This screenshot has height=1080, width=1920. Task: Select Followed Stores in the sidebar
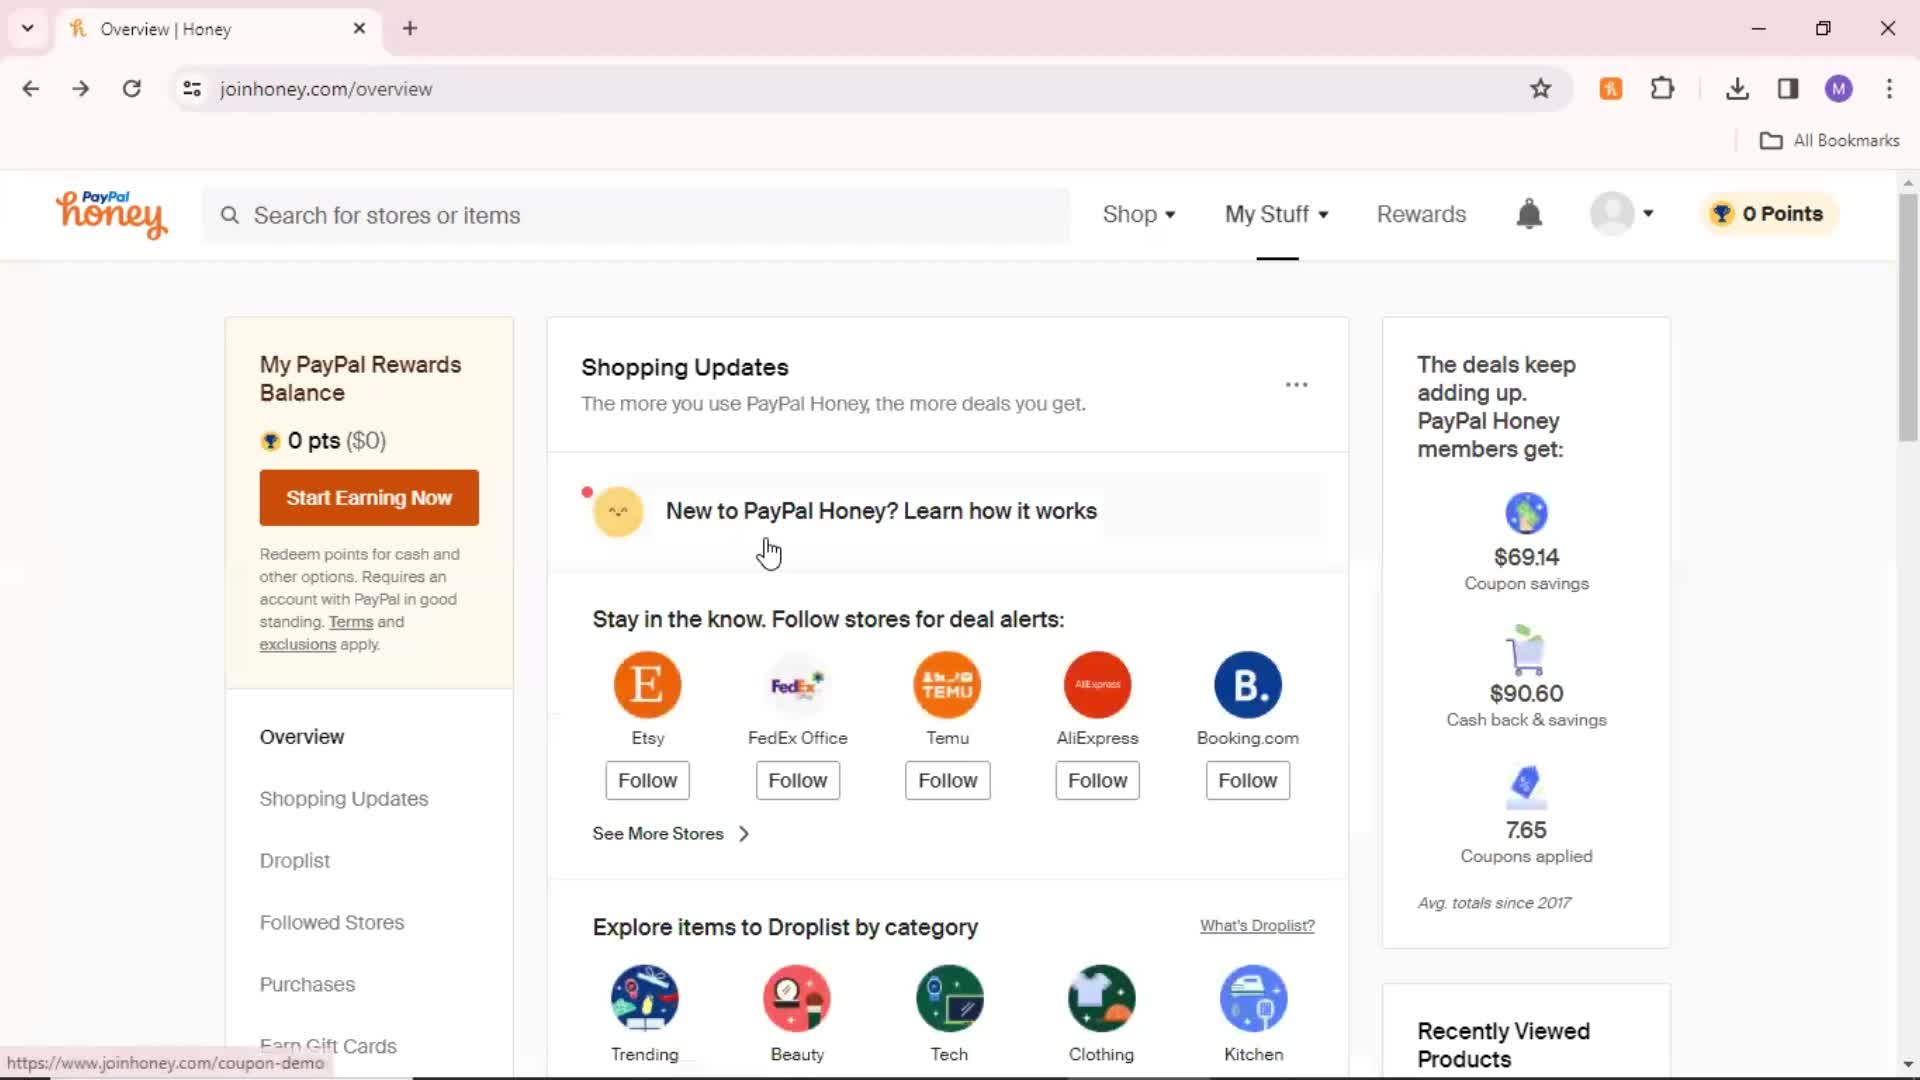[x=332, y=923]
